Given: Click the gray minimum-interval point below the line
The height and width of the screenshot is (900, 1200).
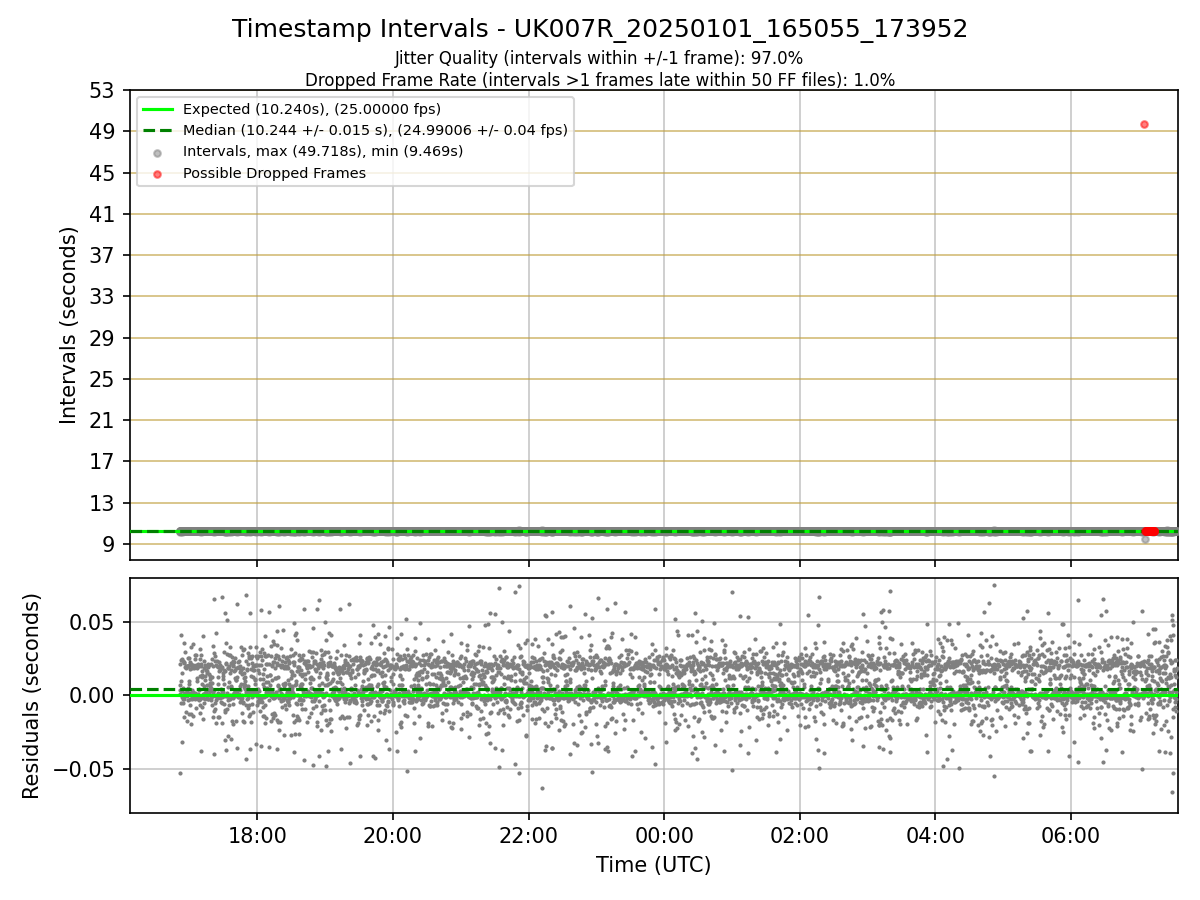Looking at the screenshot, I should [1145, 539].
